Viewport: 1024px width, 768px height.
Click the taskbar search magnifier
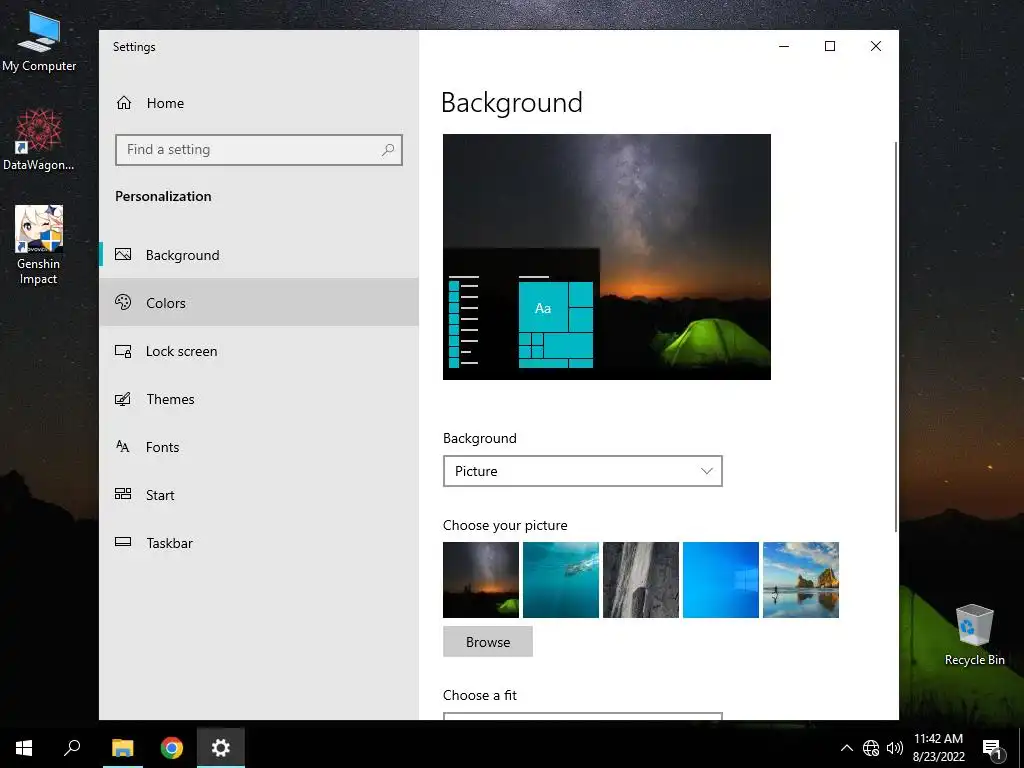click(x=72, y=748)
